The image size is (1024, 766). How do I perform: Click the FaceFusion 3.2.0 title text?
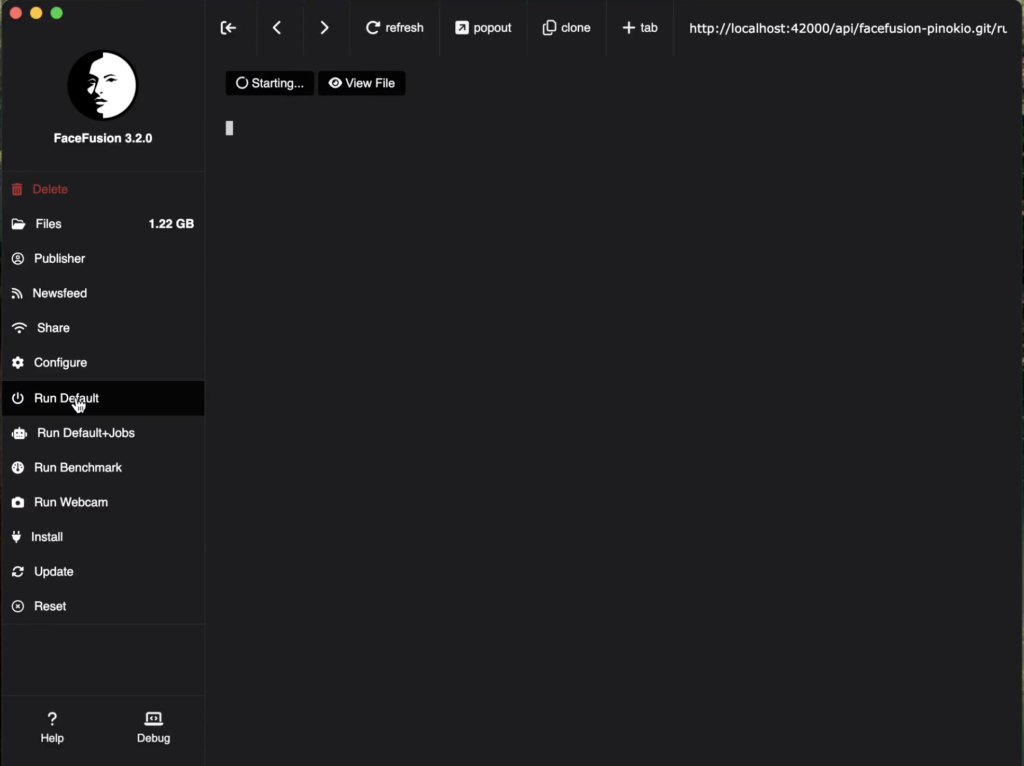click(x=103, y=138)
